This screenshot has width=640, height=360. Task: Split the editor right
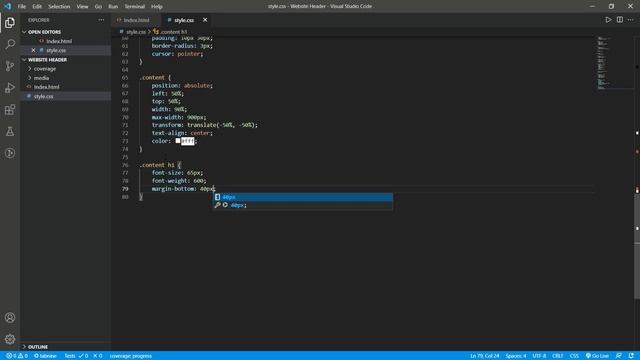click(x=620, y=20)
